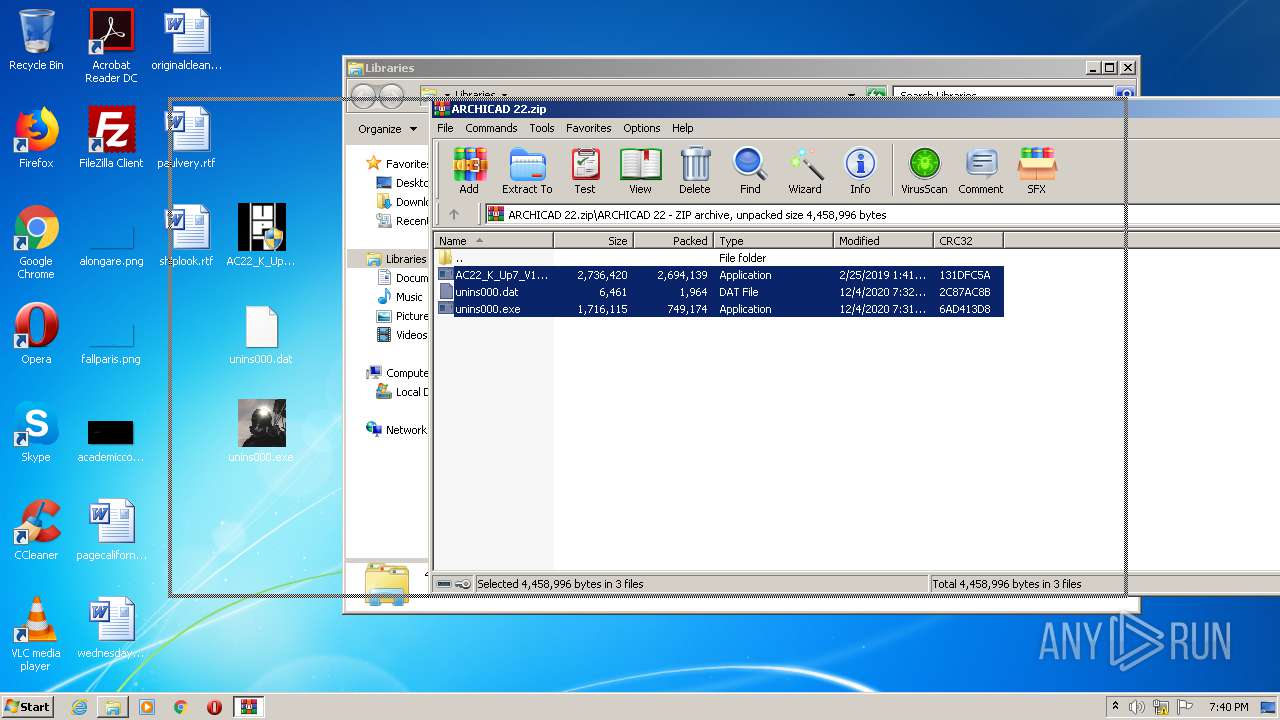Viewport: 1280px width, 720px height.
Task: Open the Tools menu
Action: (x=542, y=128)
